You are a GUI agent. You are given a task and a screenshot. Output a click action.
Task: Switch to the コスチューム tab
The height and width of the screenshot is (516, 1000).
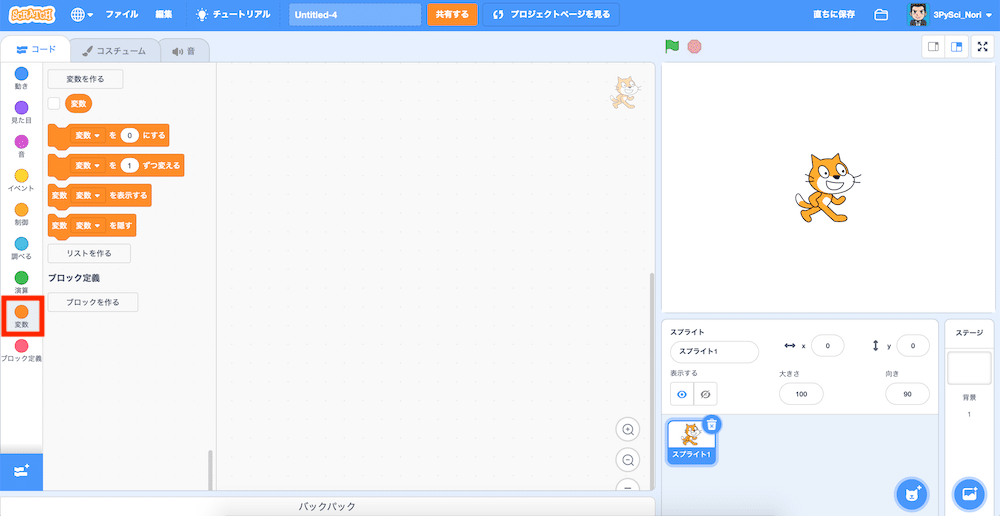click(x=114, y=50)
